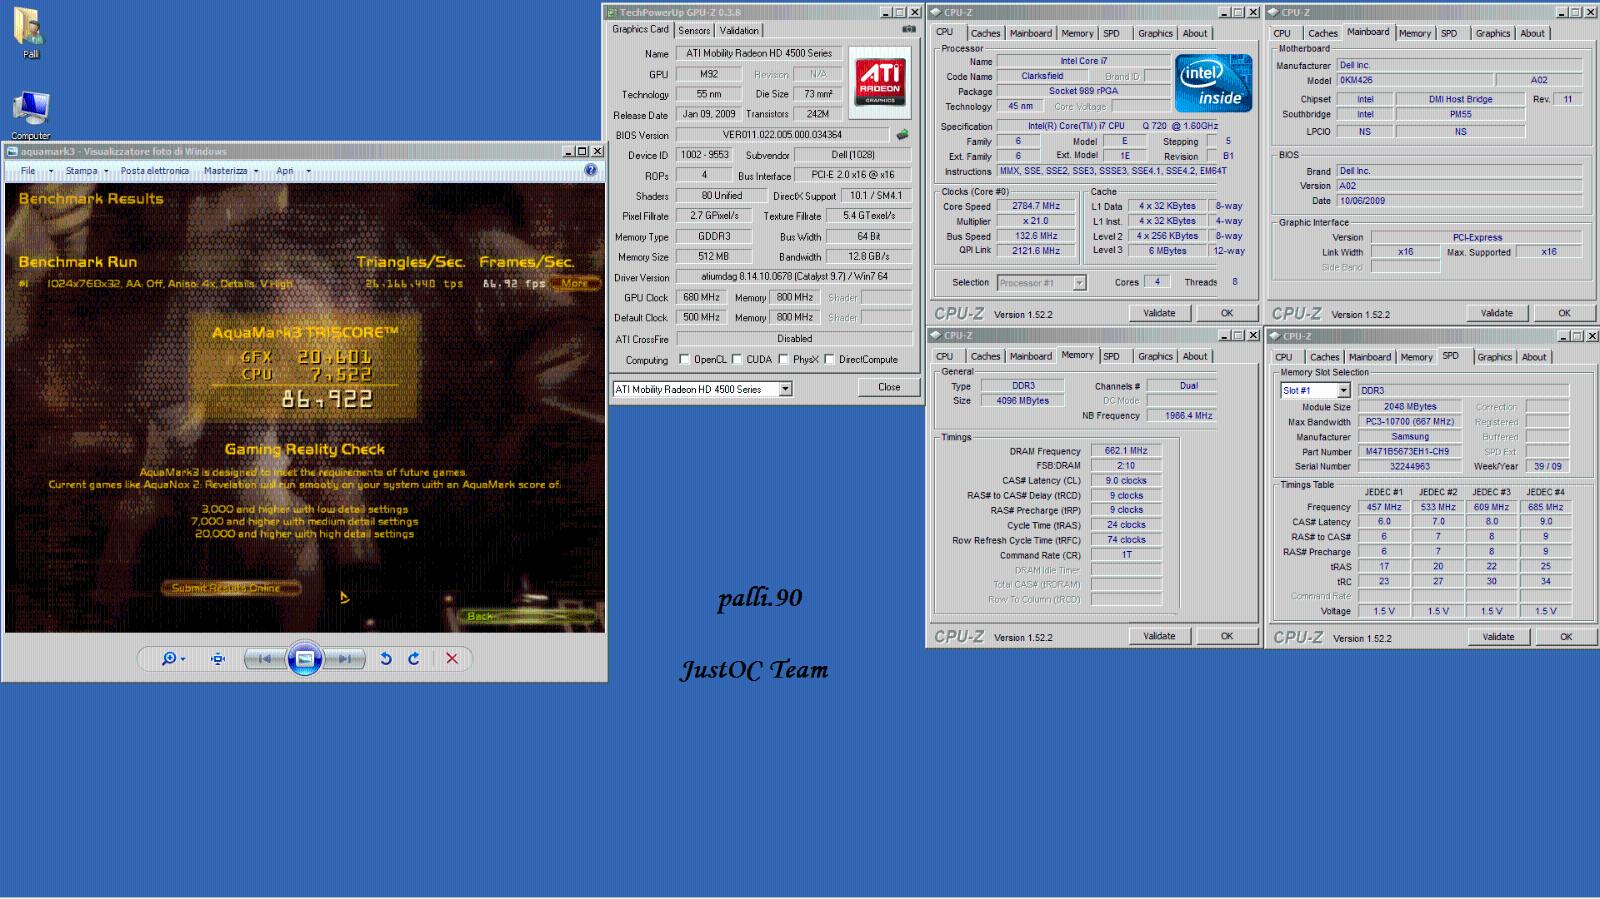Enable the OpenCL checkbox

[x=684, y=360]
